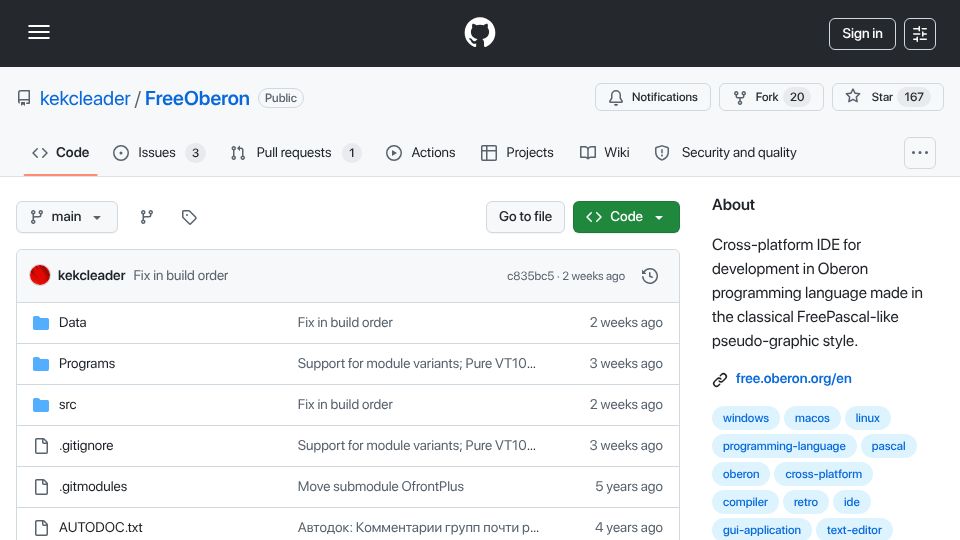
Task: Select the windows topic tag
Action: 745,418
